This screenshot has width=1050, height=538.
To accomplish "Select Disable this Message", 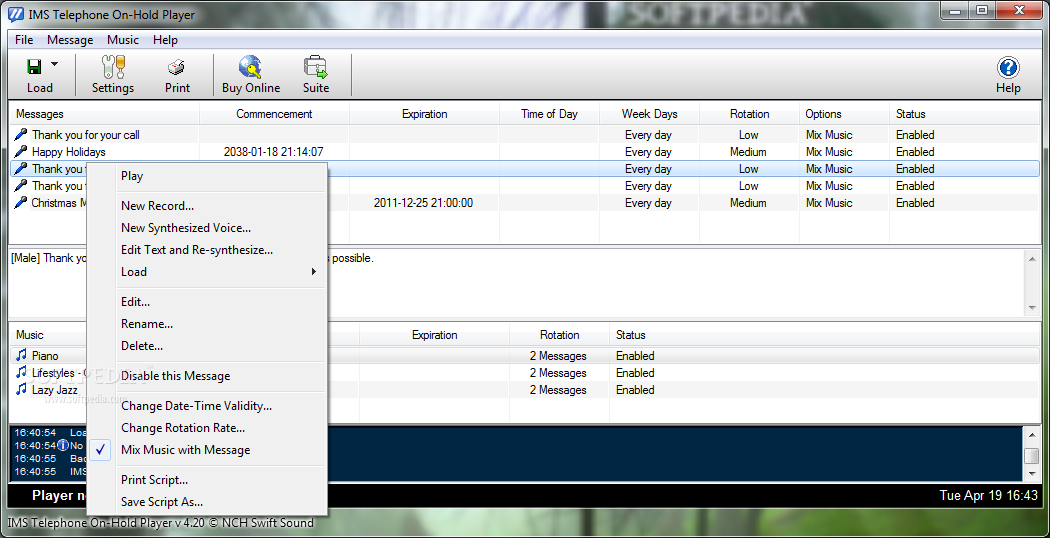I will tap(207, 376).
